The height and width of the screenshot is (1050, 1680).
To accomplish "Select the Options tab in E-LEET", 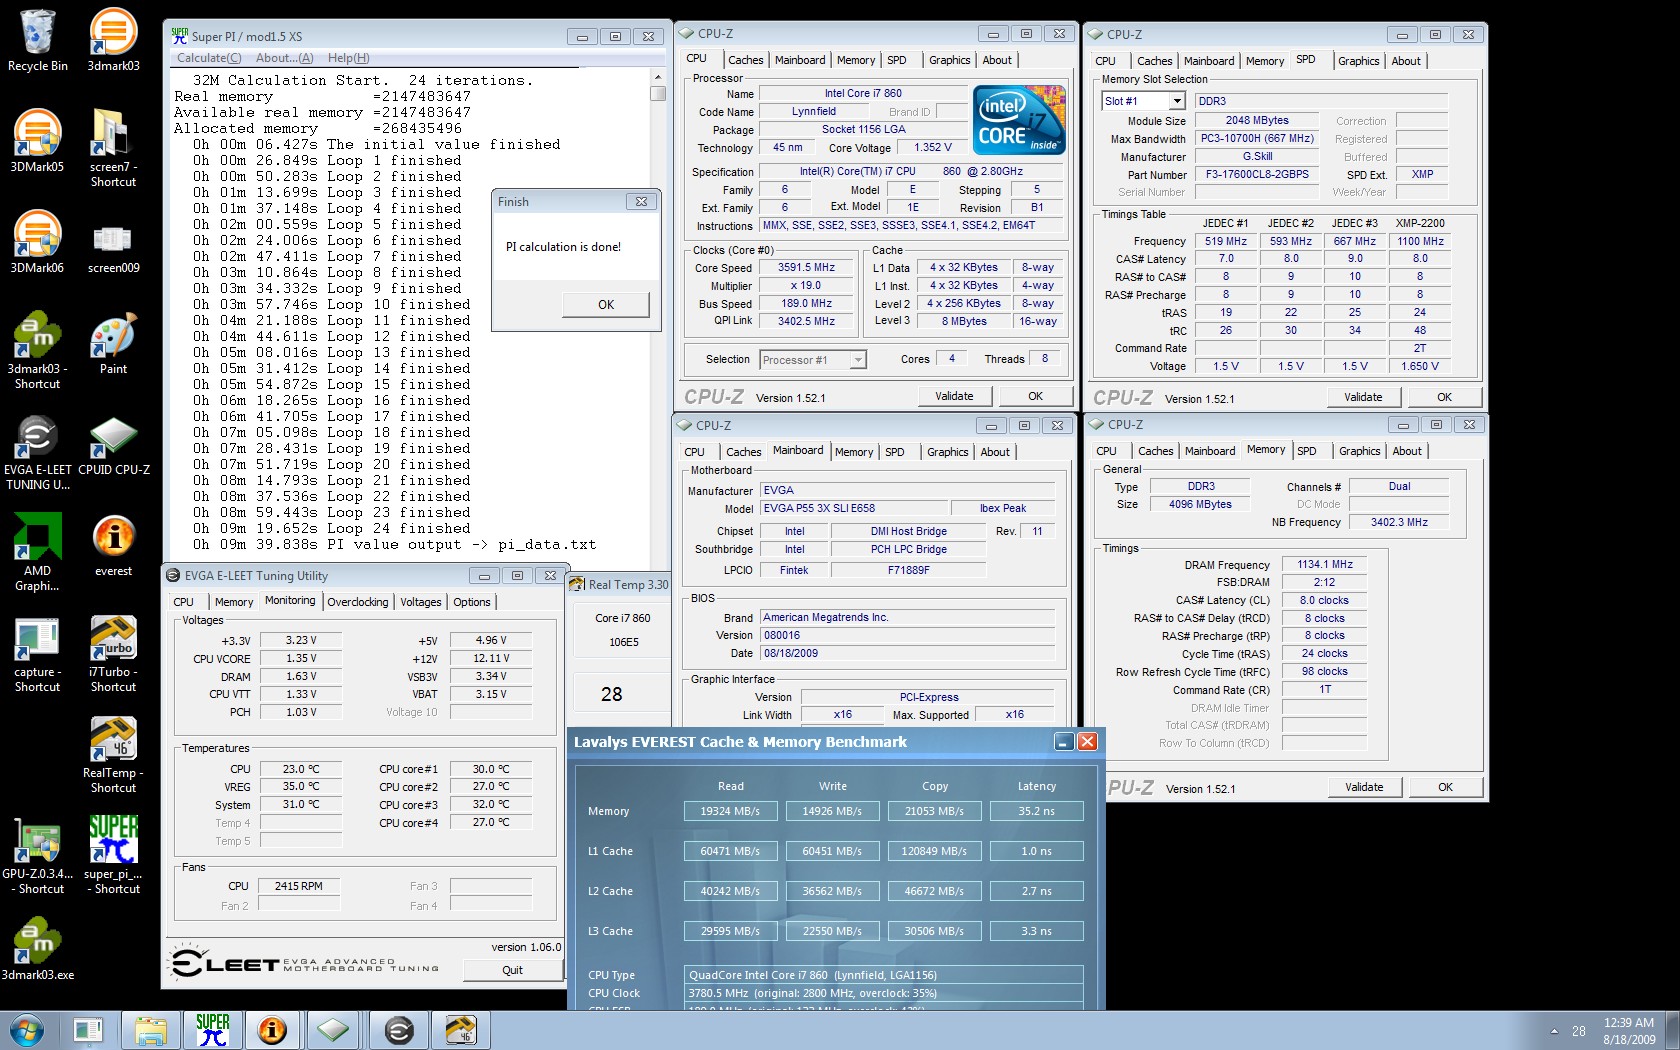I will point(472,602).
